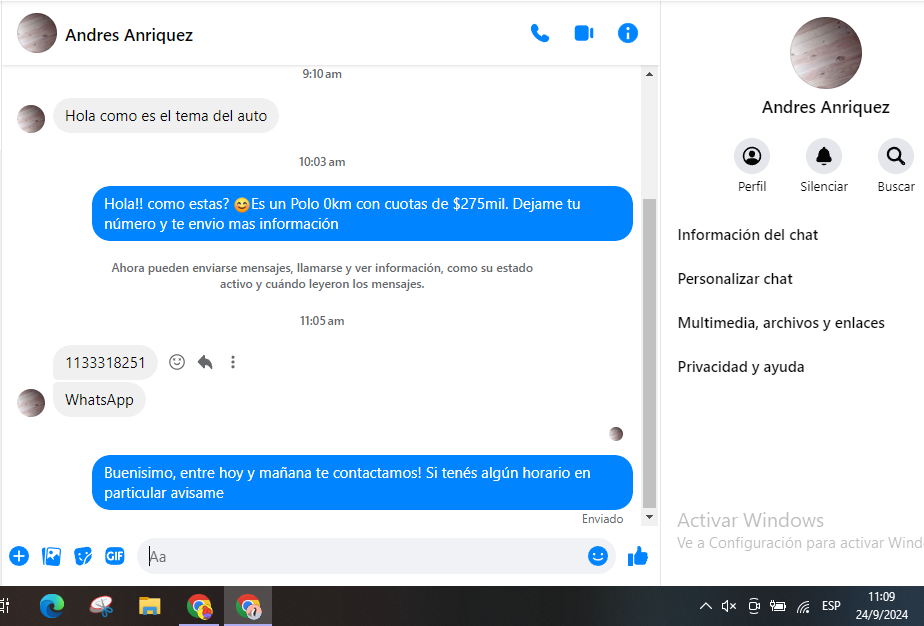Reply to the 1133318251 message using the reply arrow
Screen dimensions: 924x626
click(205, 362)
